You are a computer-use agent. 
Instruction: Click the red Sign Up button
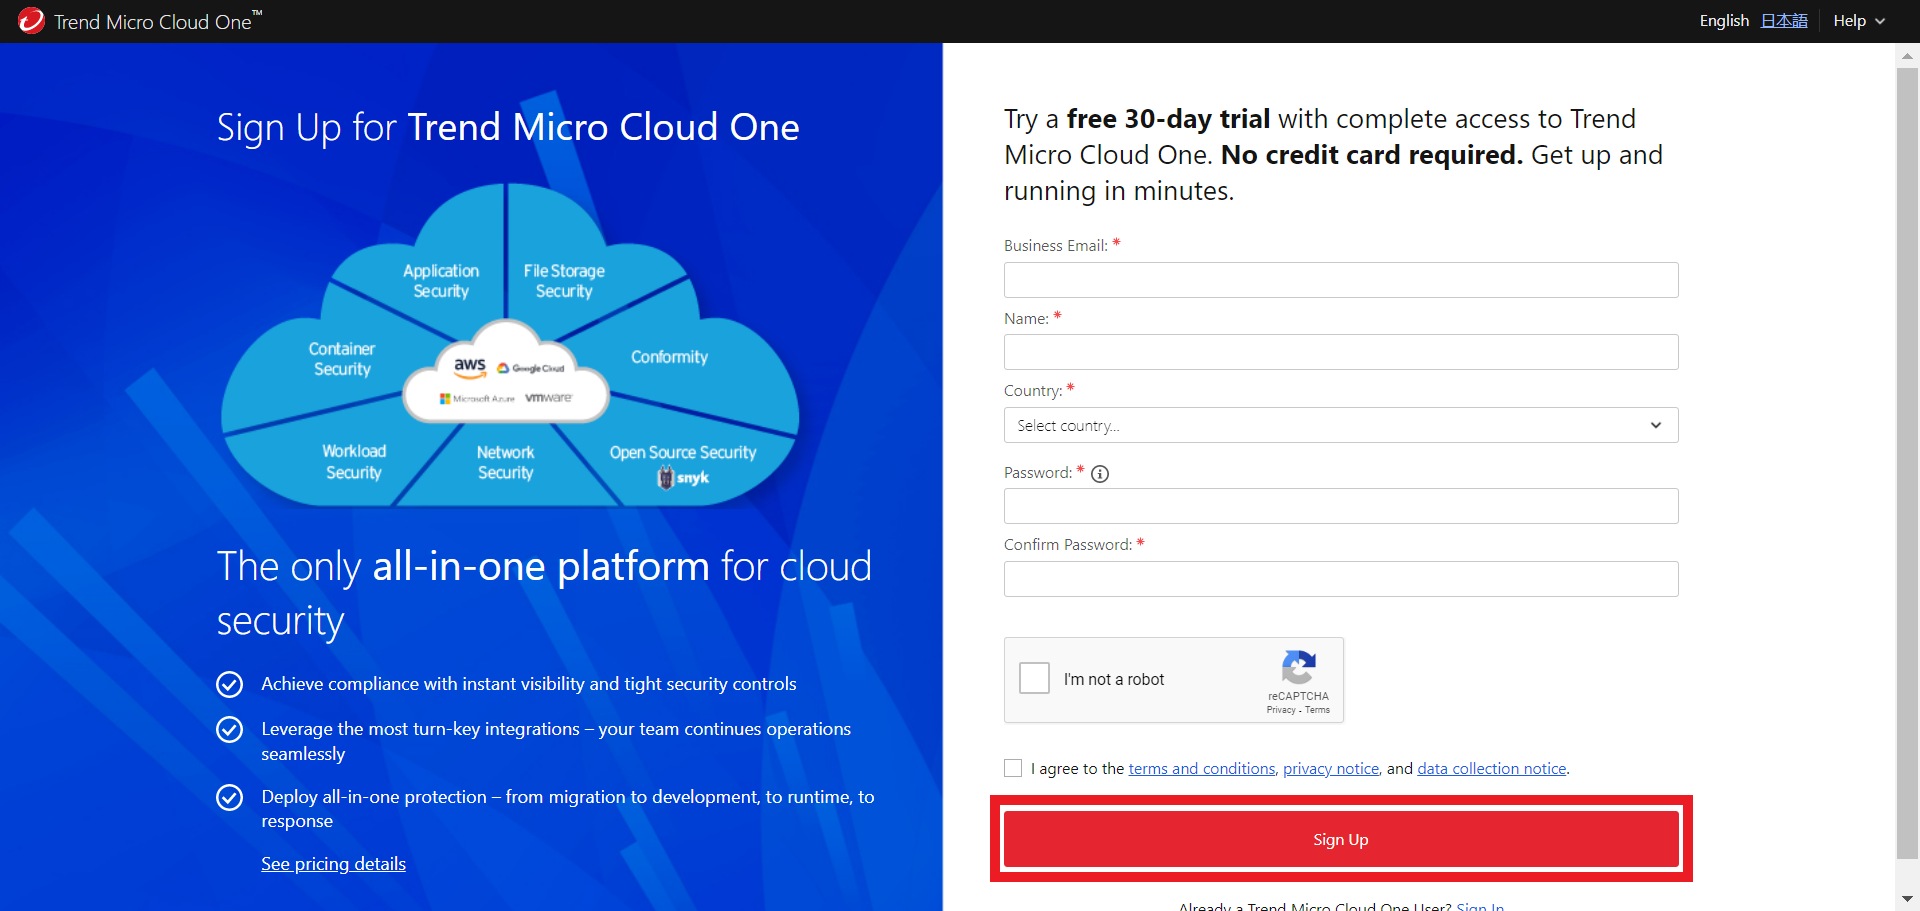(x=1341, y=839)
